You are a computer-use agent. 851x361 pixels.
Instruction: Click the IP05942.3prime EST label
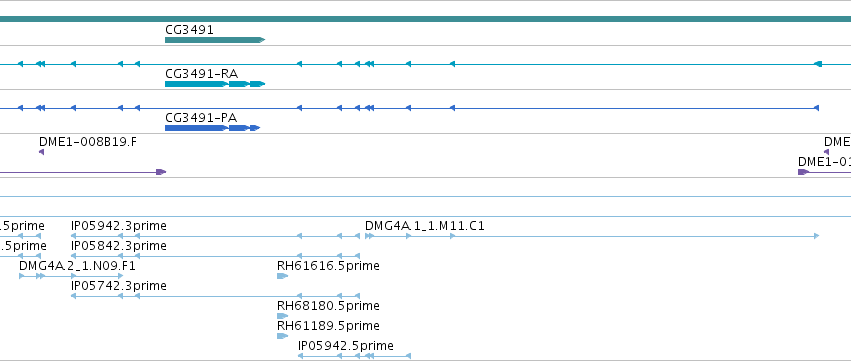[x=119, y=225]
